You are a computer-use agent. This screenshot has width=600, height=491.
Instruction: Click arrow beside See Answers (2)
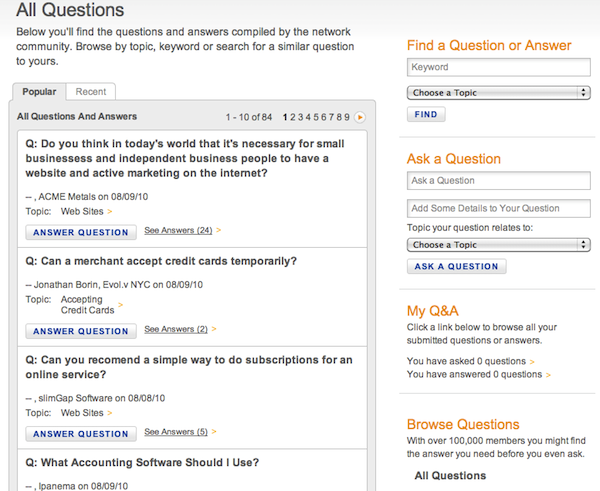[x=214, y=329]
